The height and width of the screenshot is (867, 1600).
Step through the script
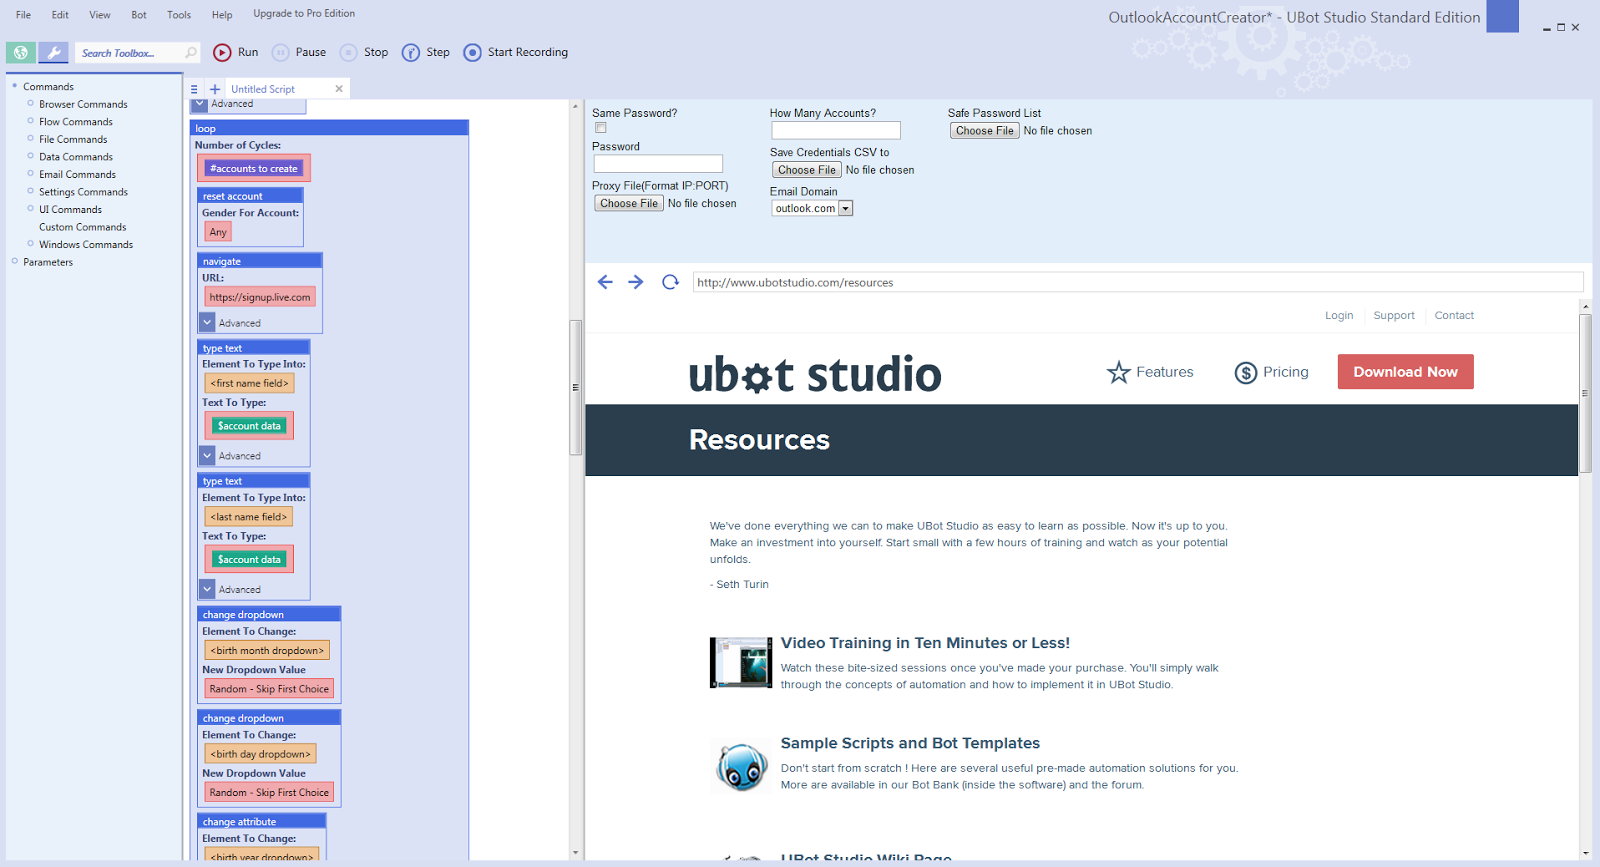tap(426, 52)
